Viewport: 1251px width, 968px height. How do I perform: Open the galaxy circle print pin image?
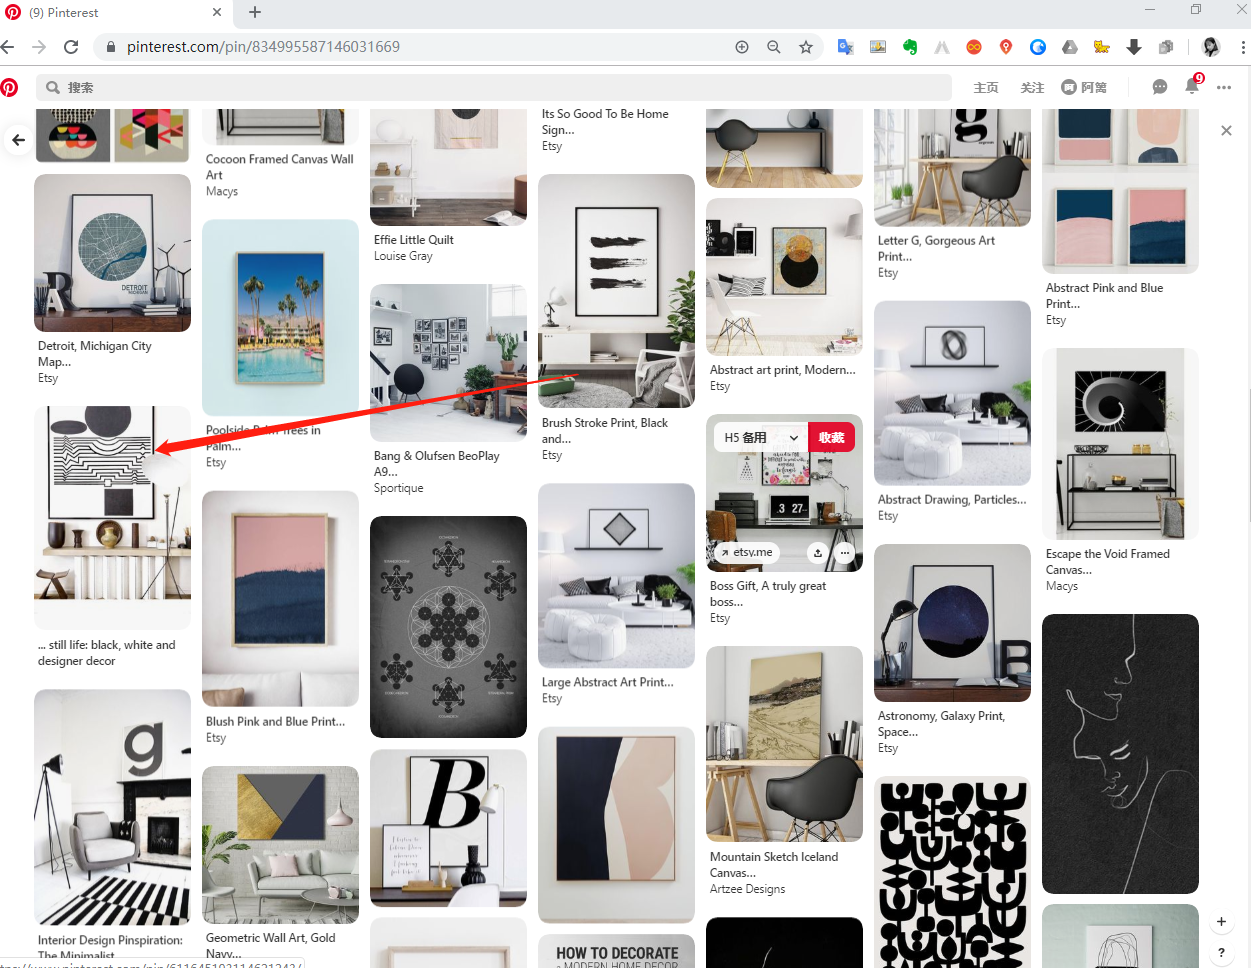tap(952, 623)
